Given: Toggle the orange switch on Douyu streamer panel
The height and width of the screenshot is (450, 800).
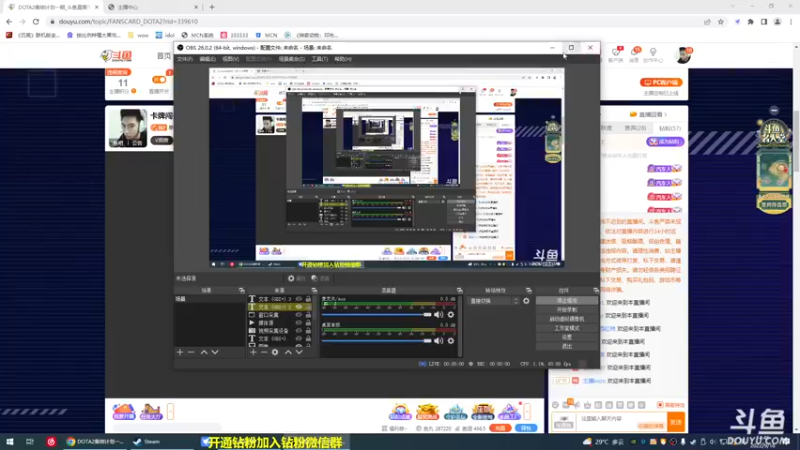Looking at the screenshot, I should coord(159,80).
